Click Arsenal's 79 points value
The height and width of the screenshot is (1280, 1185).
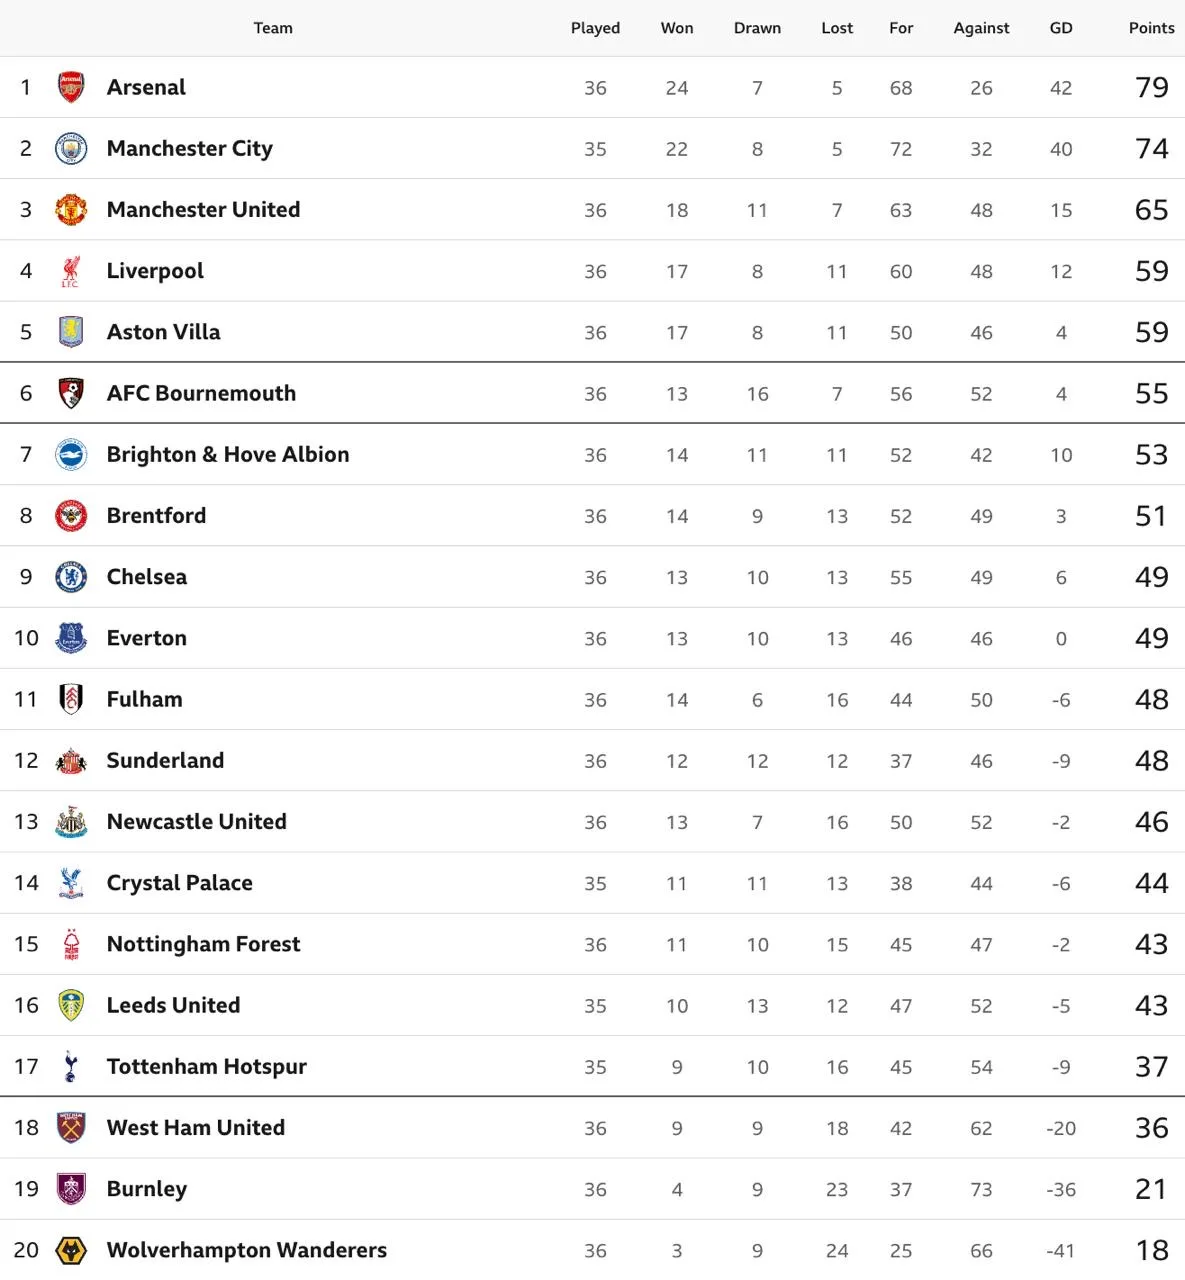click(1152, 87)
